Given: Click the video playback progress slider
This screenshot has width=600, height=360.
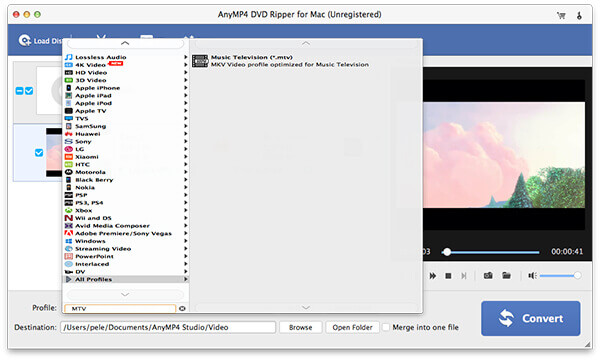Looking at the screenshot, I should (x=491, y=252).
